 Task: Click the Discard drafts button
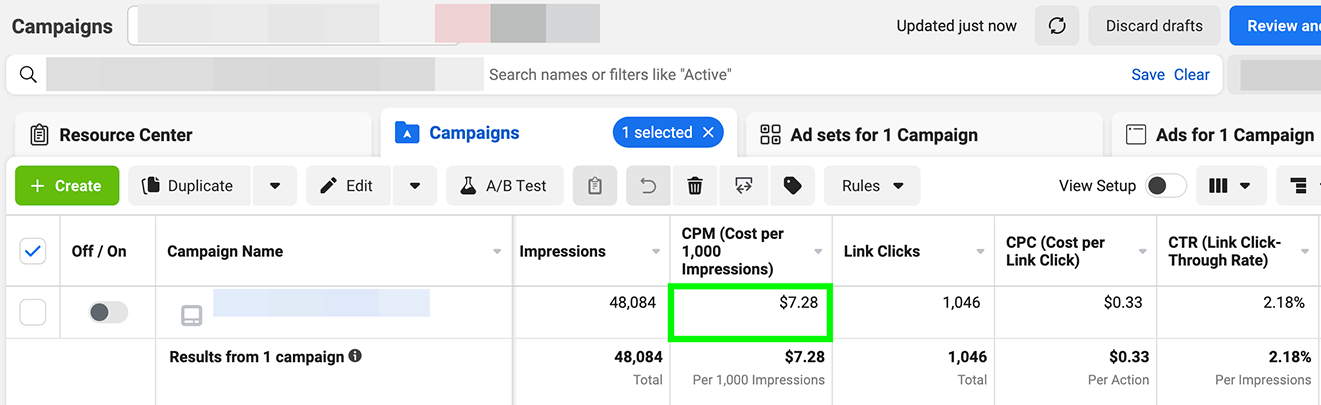coord(1154,26)
